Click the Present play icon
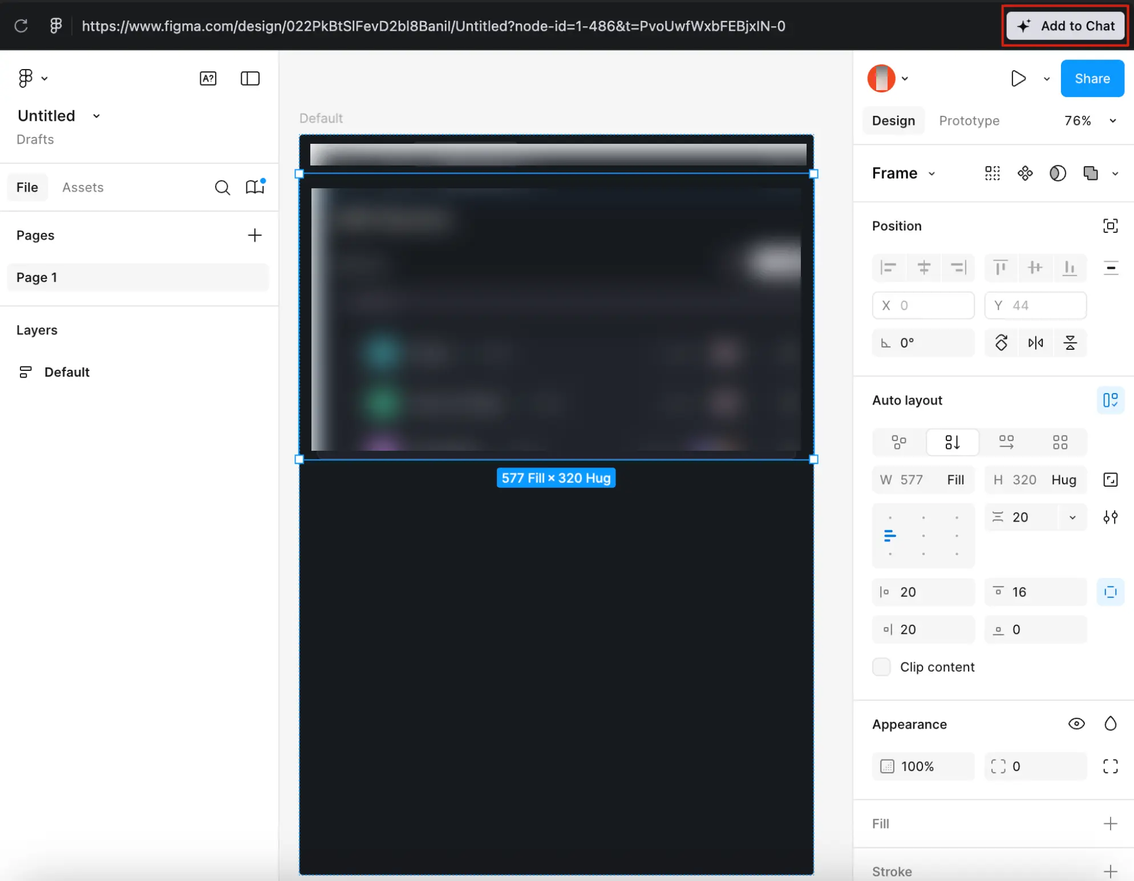This screenshot has width=1134, height=881. click(x=1018, y=78)
